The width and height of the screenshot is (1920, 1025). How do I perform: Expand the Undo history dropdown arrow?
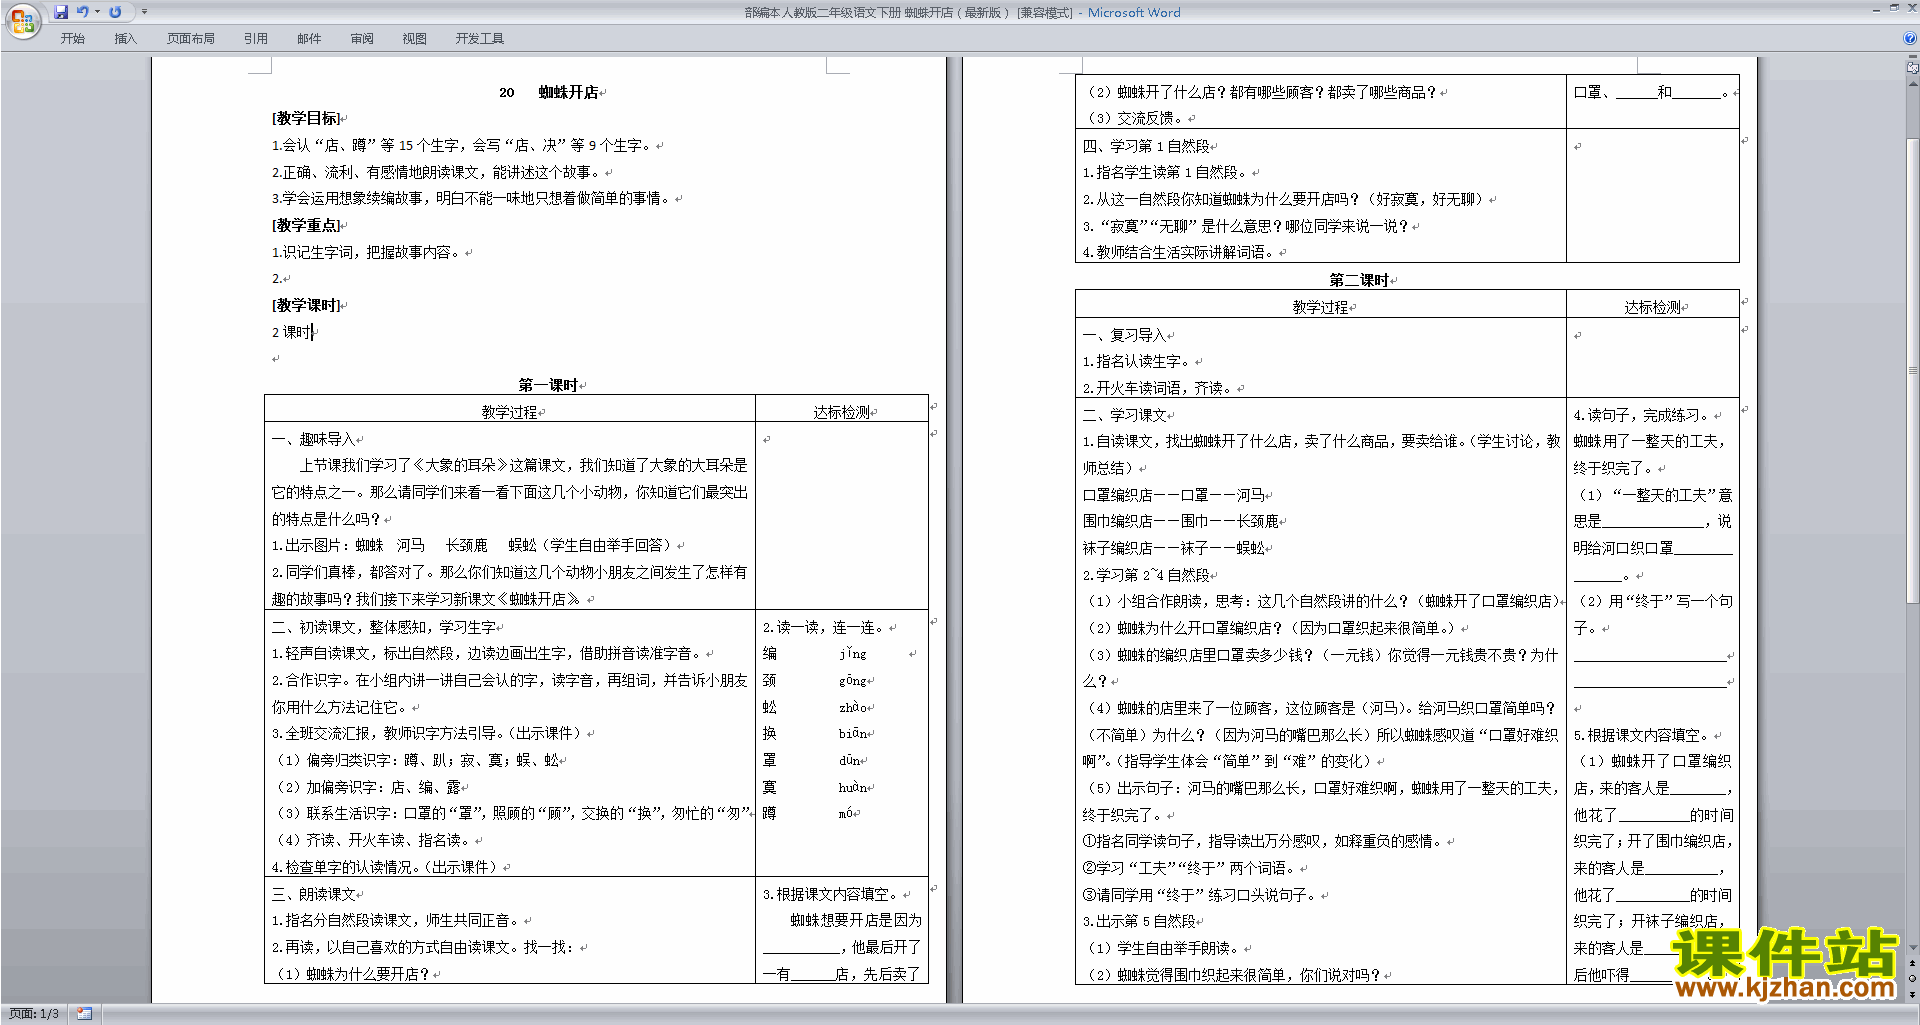[97, 12]
